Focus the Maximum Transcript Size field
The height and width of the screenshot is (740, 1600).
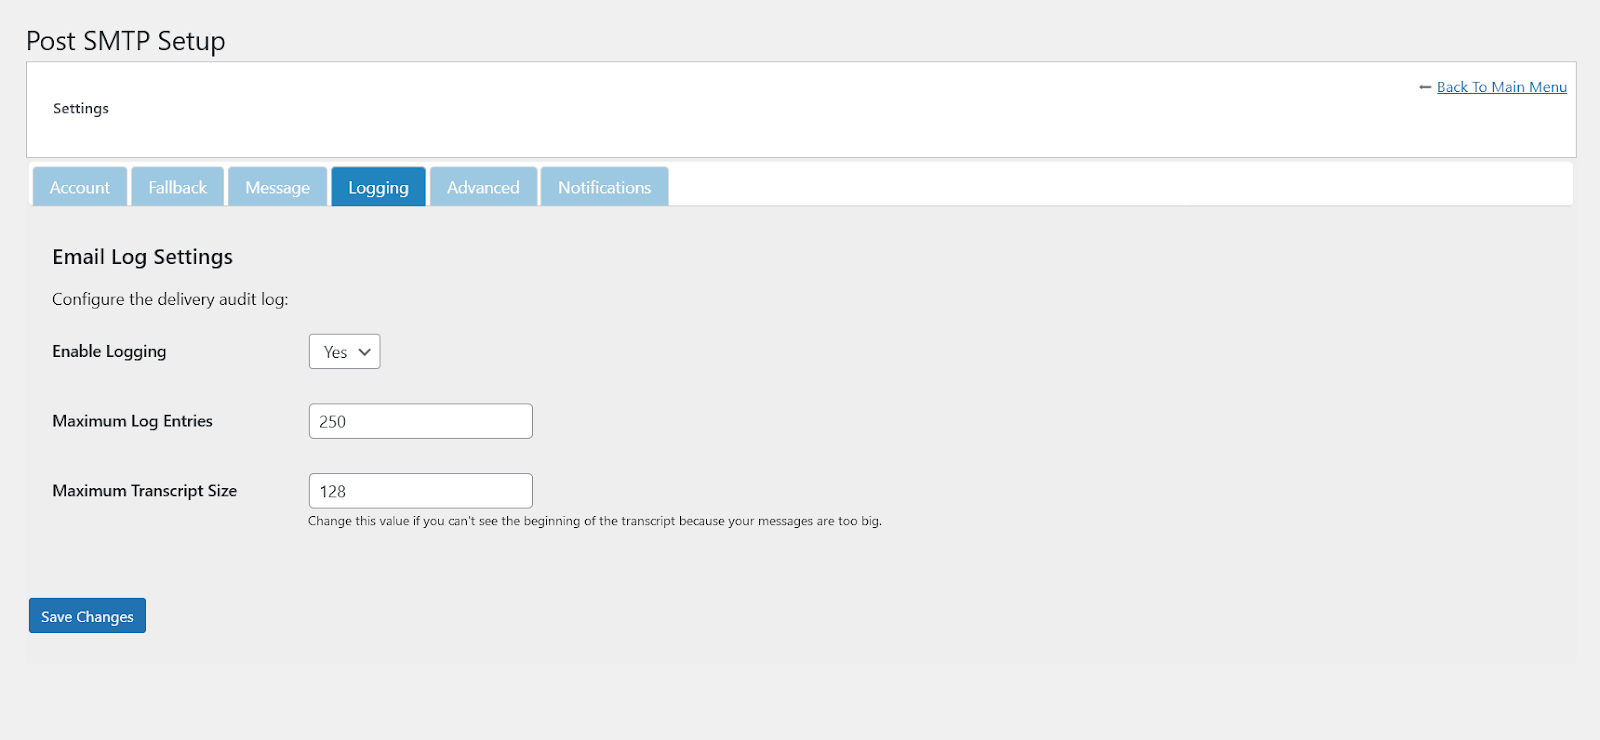tap(421, 491)
